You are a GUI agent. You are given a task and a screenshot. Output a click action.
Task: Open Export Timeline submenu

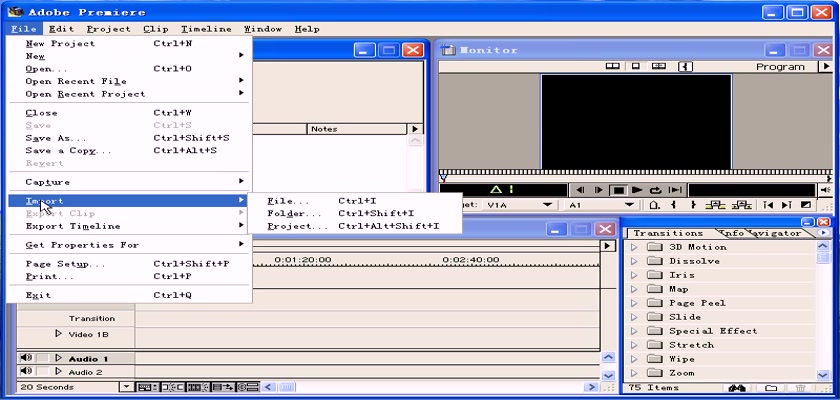tap(130, 226)
